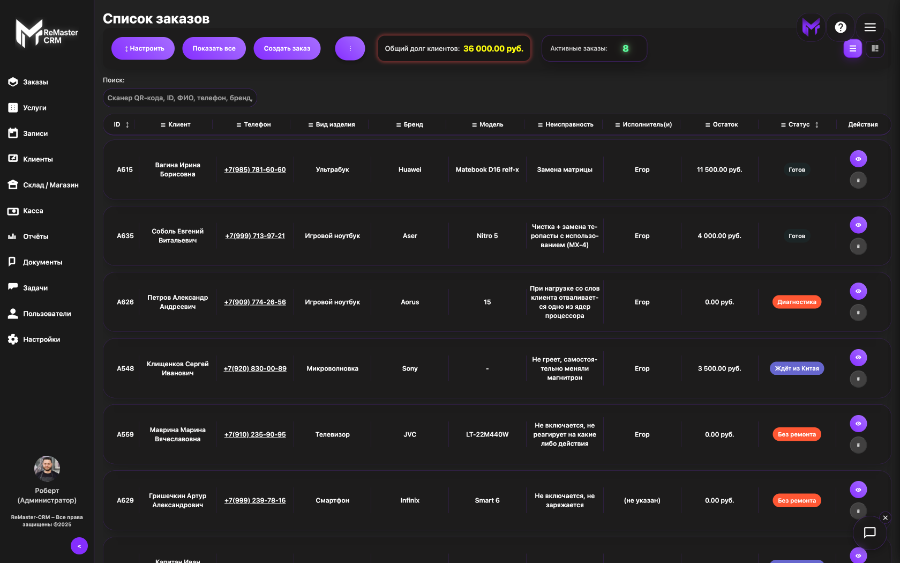
Task: Click the Создать заказ button
Action: 287,48
